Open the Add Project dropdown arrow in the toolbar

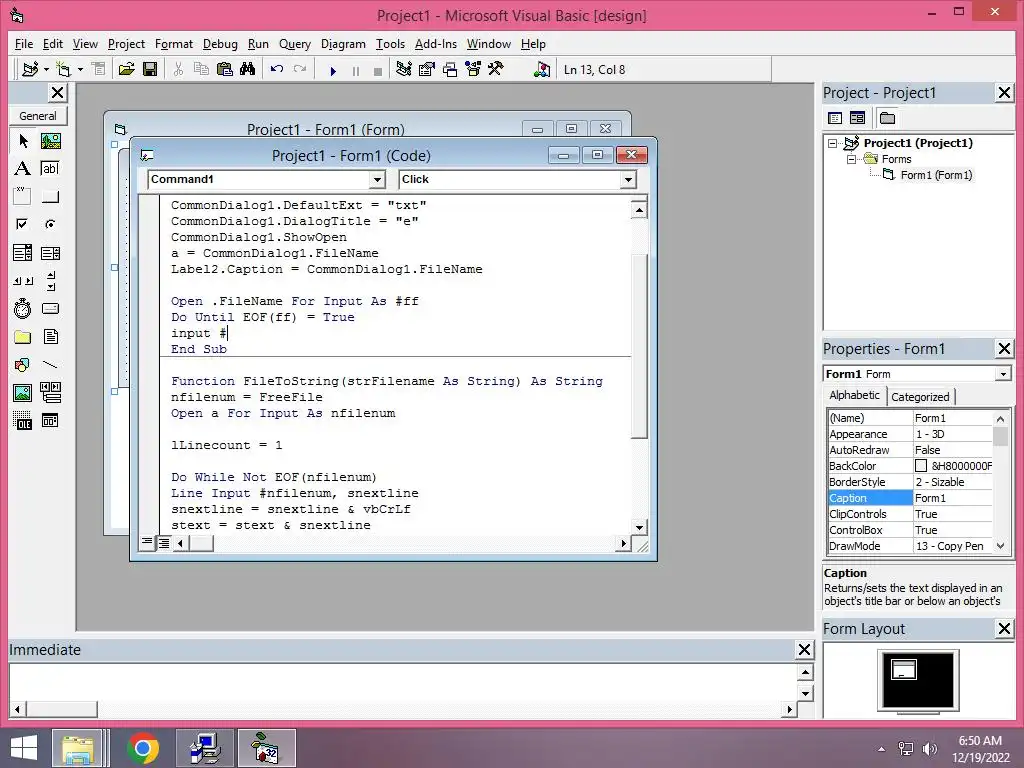[46, 69]
